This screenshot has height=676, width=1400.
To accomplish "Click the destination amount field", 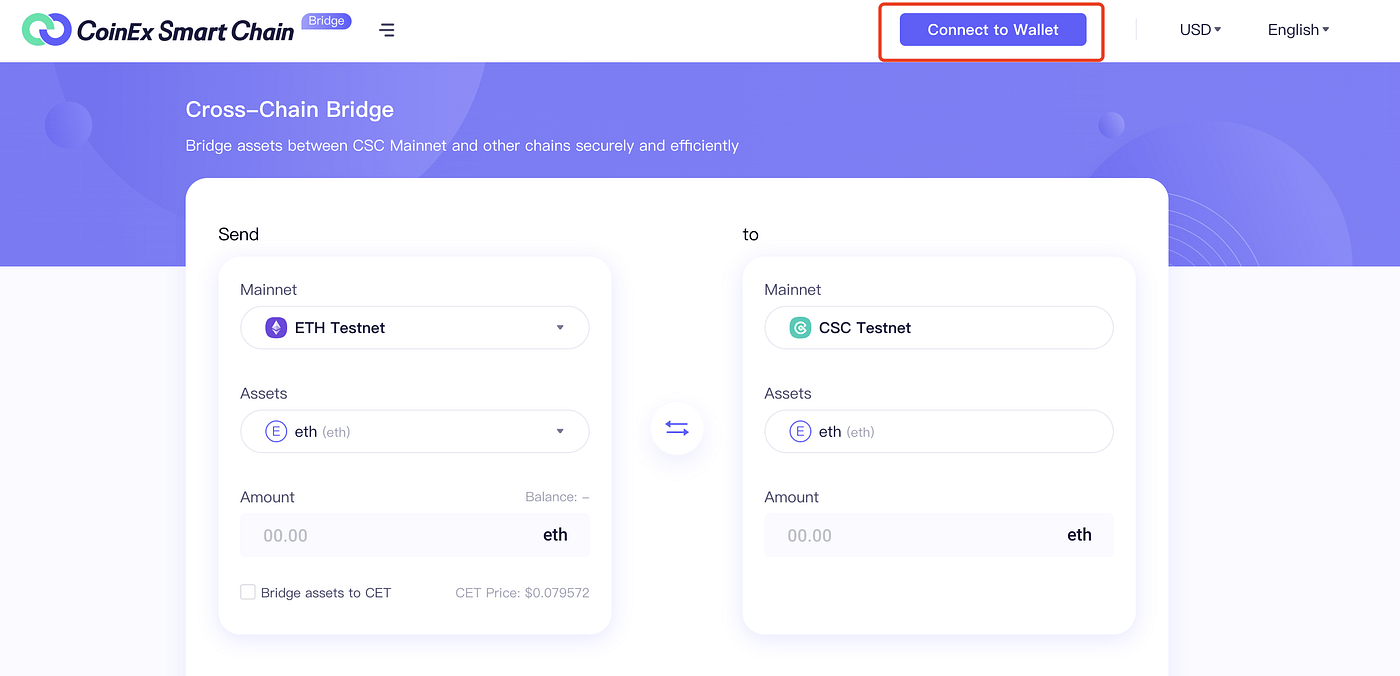I will (x=939, y=535).
